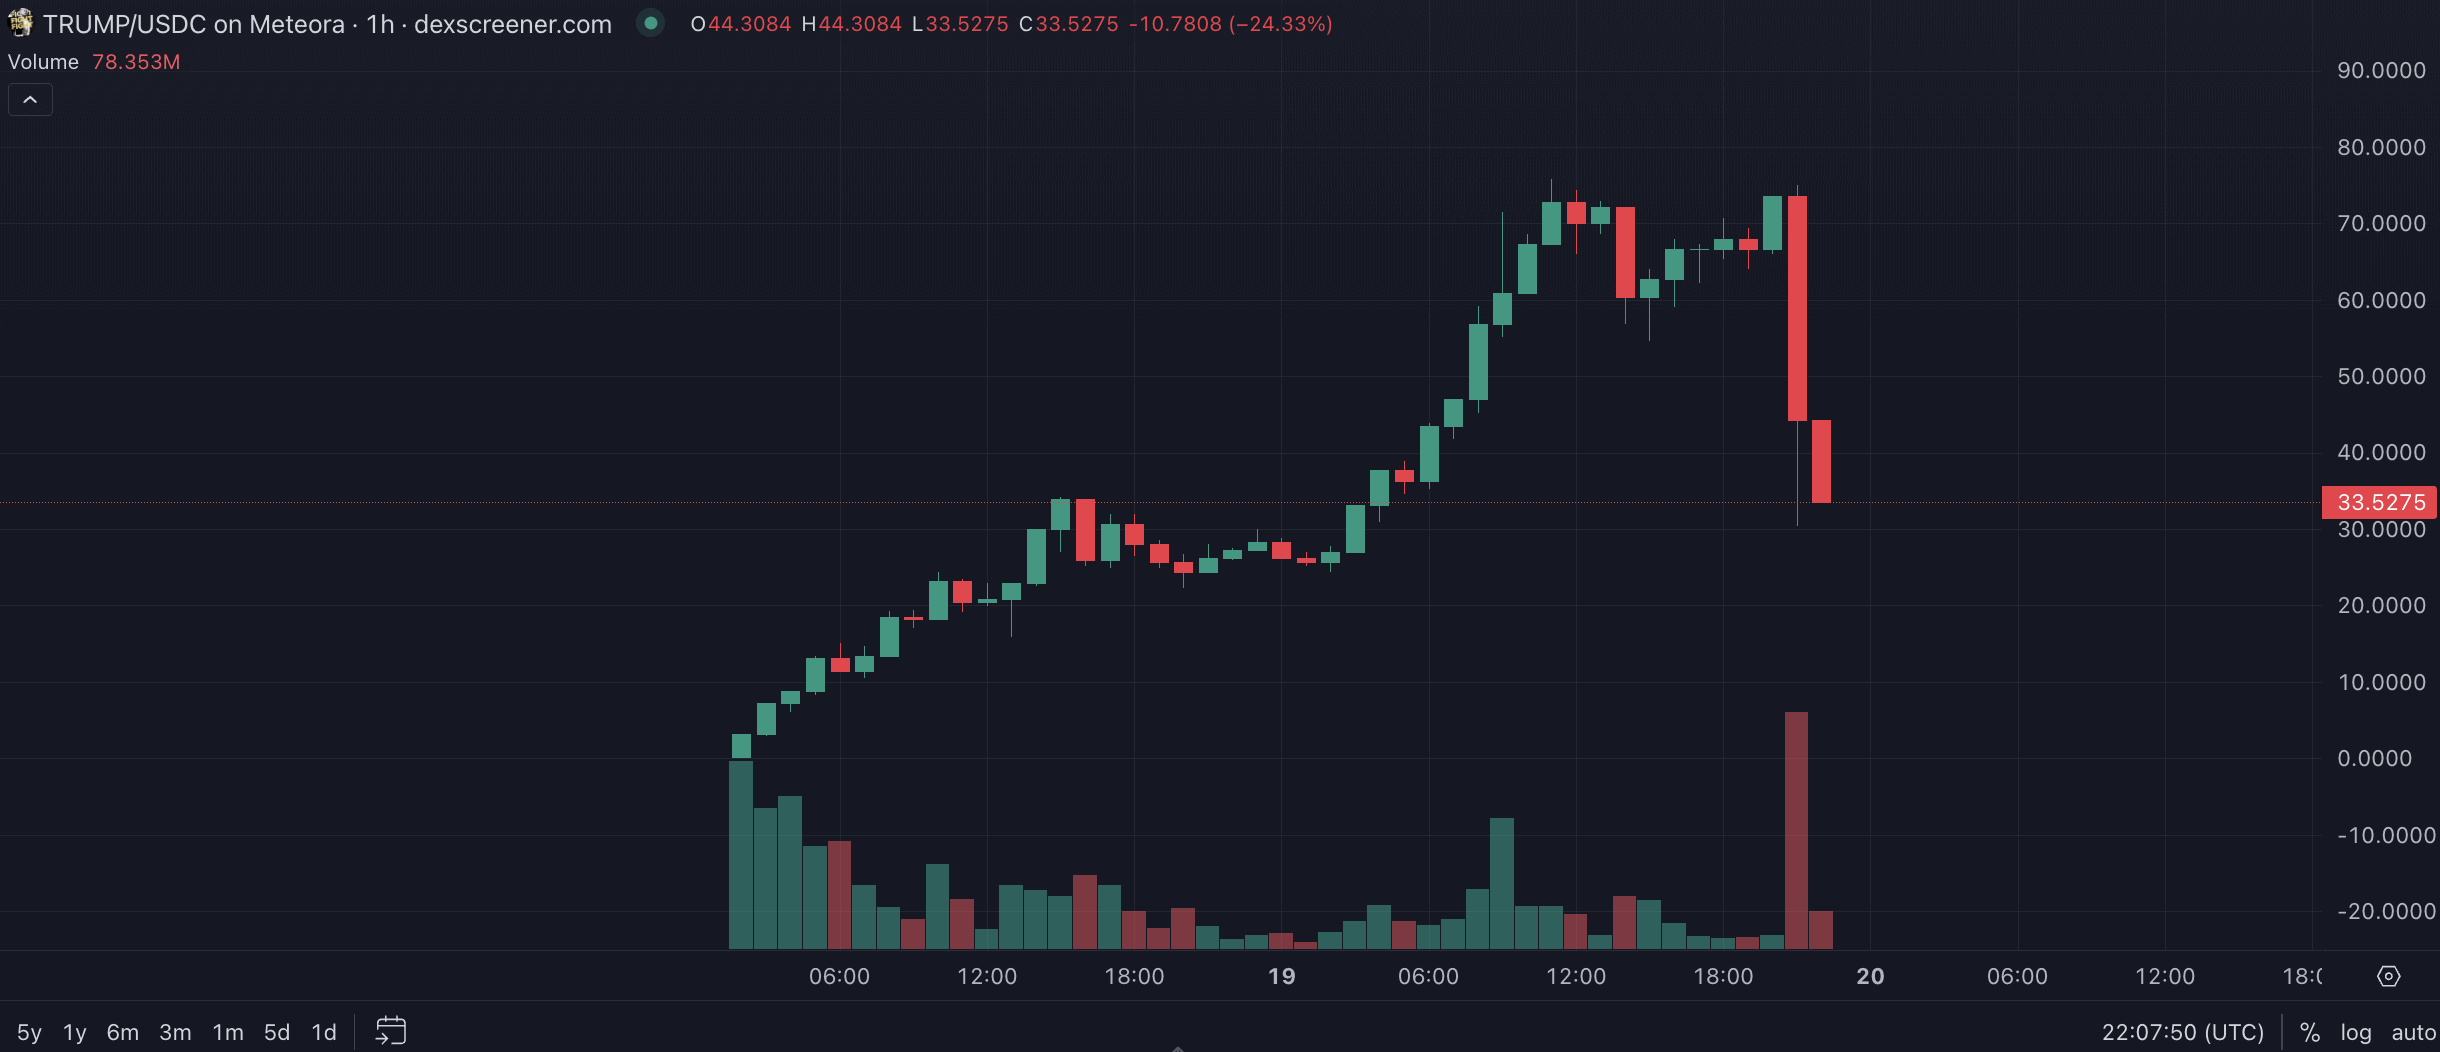The width and height of the screenshot is (2440, 1052).
Task: Click the tallest red volume bar
Action: pyautogui.click(x=1796, y=830)
